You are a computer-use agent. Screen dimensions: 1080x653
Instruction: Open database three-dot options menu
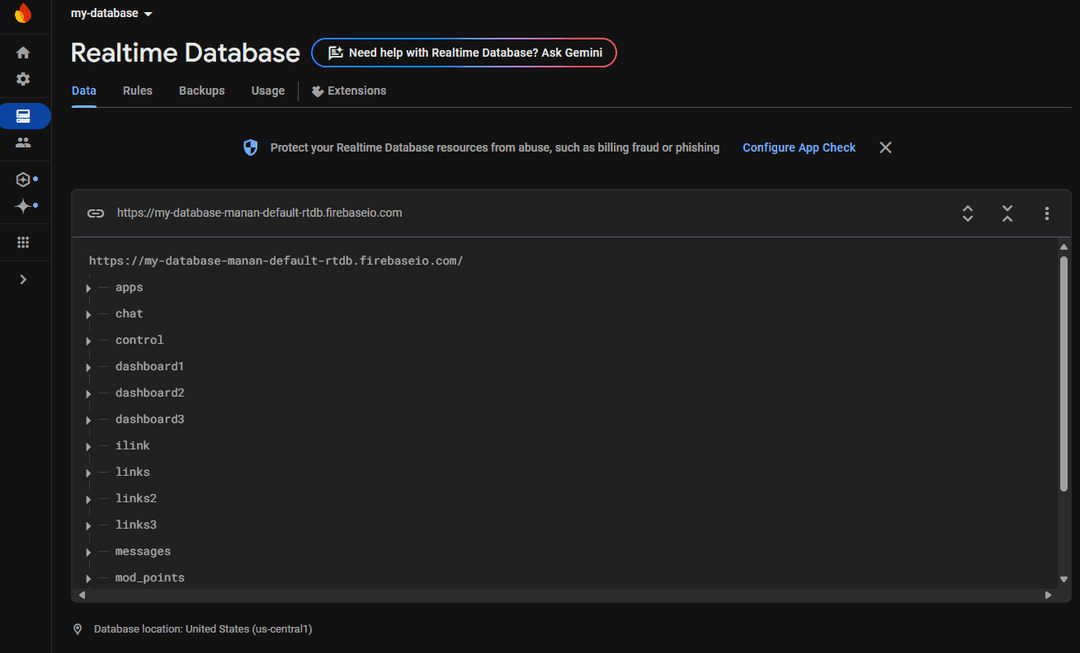tap(1047, 214)
